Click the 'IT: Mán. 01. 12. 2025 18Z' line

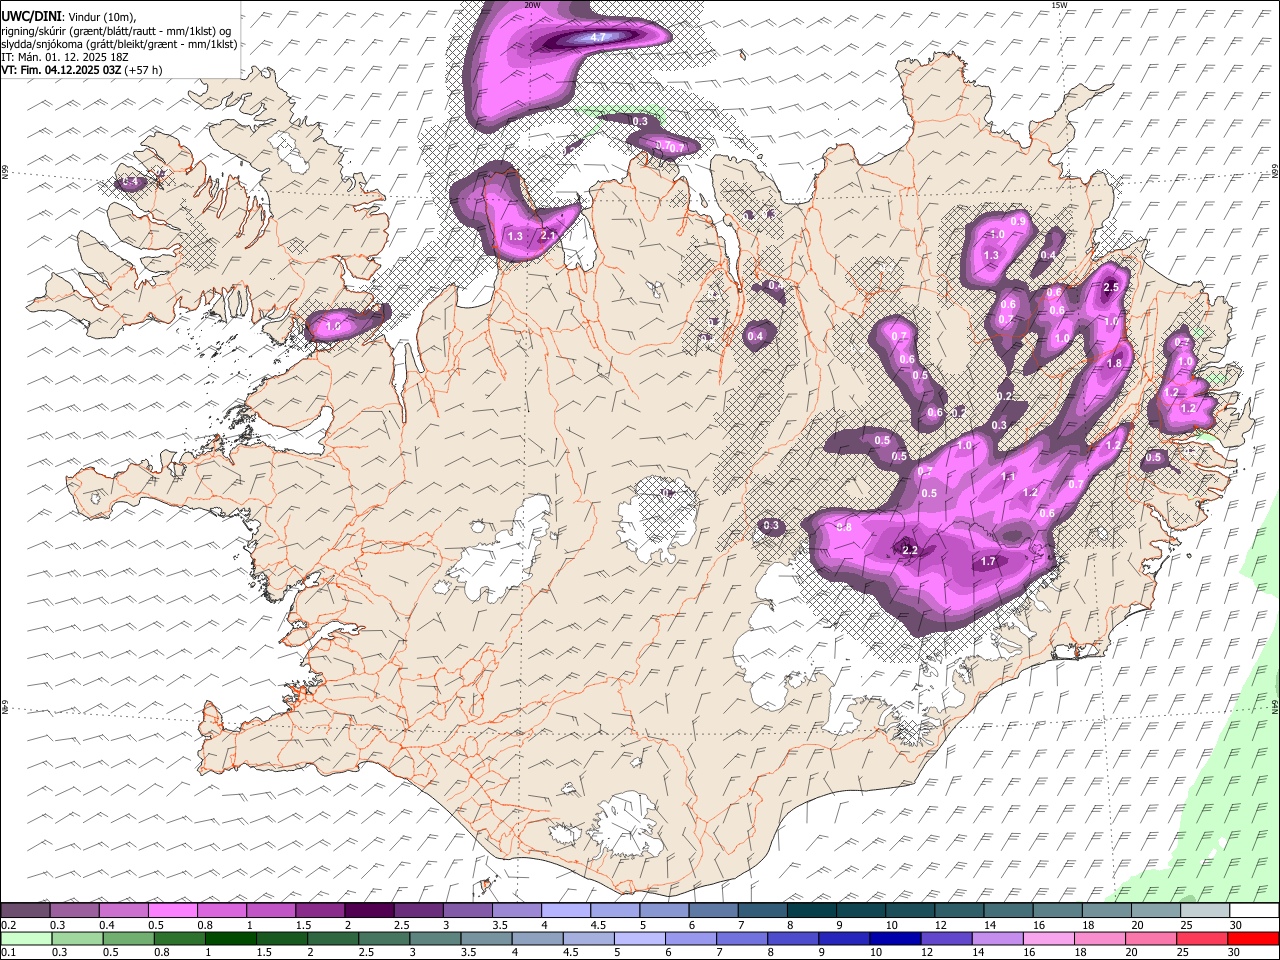point(65,57)
